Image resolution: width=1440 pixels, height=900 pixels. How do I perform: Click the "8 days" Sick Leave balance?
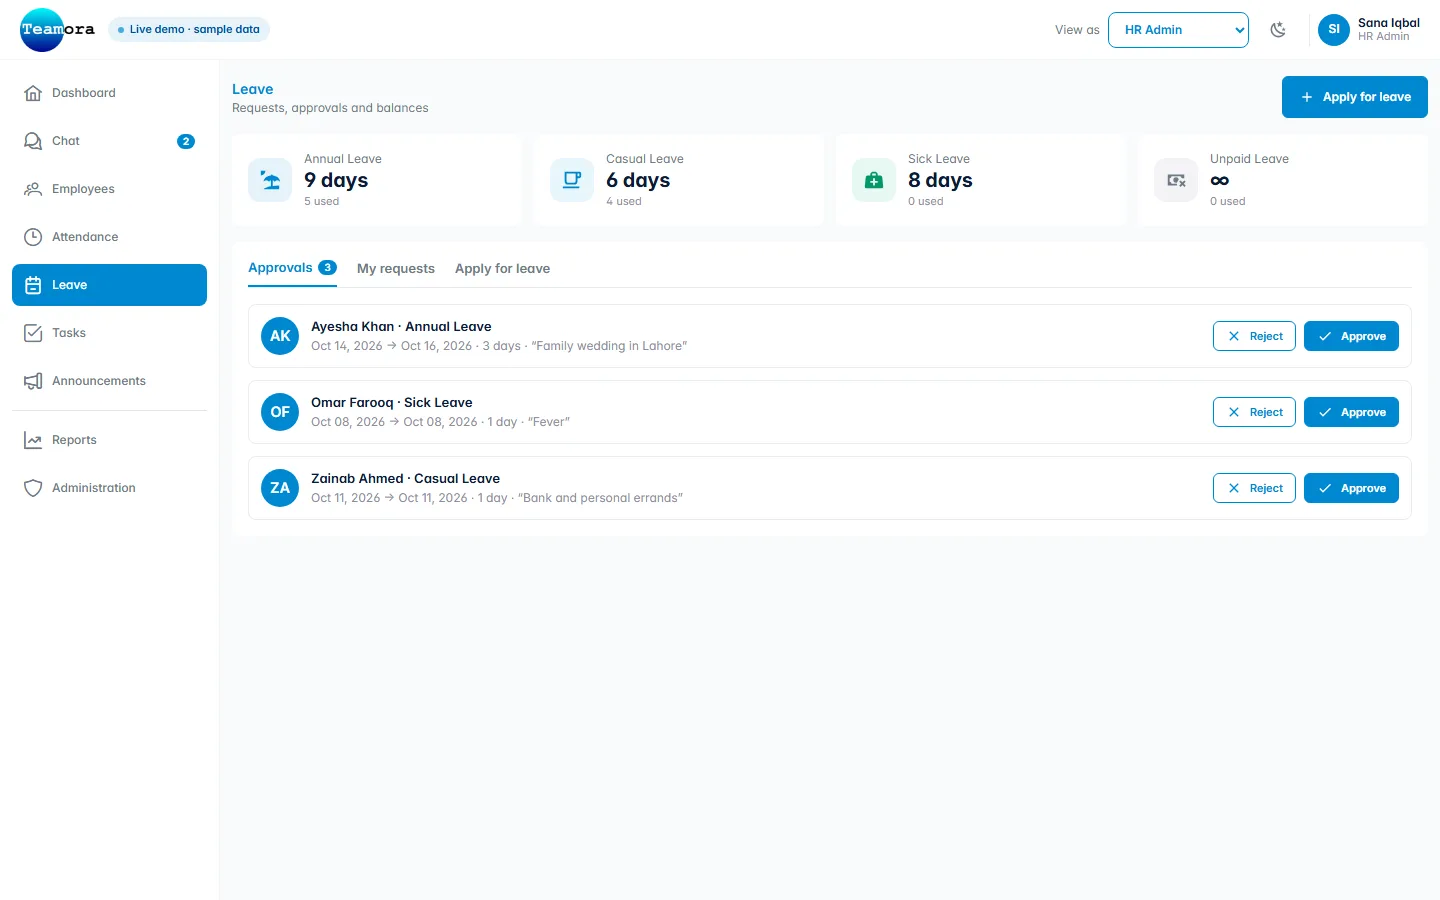(940, 180)
